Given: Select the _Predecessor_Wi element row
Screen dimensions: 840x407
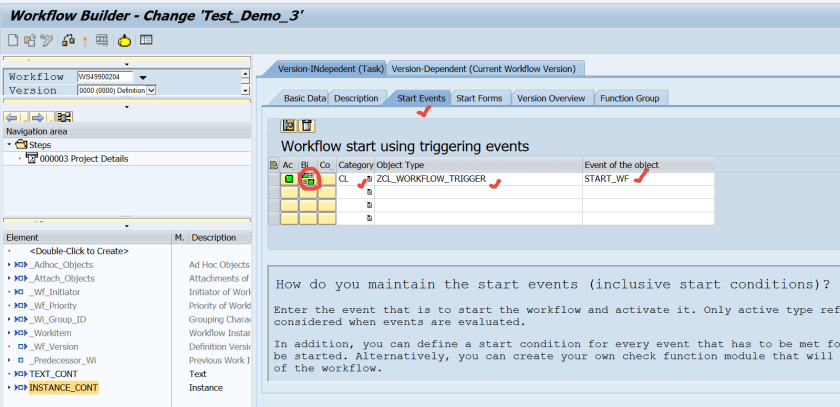Looking at the screenshot, I should point(63,360).
